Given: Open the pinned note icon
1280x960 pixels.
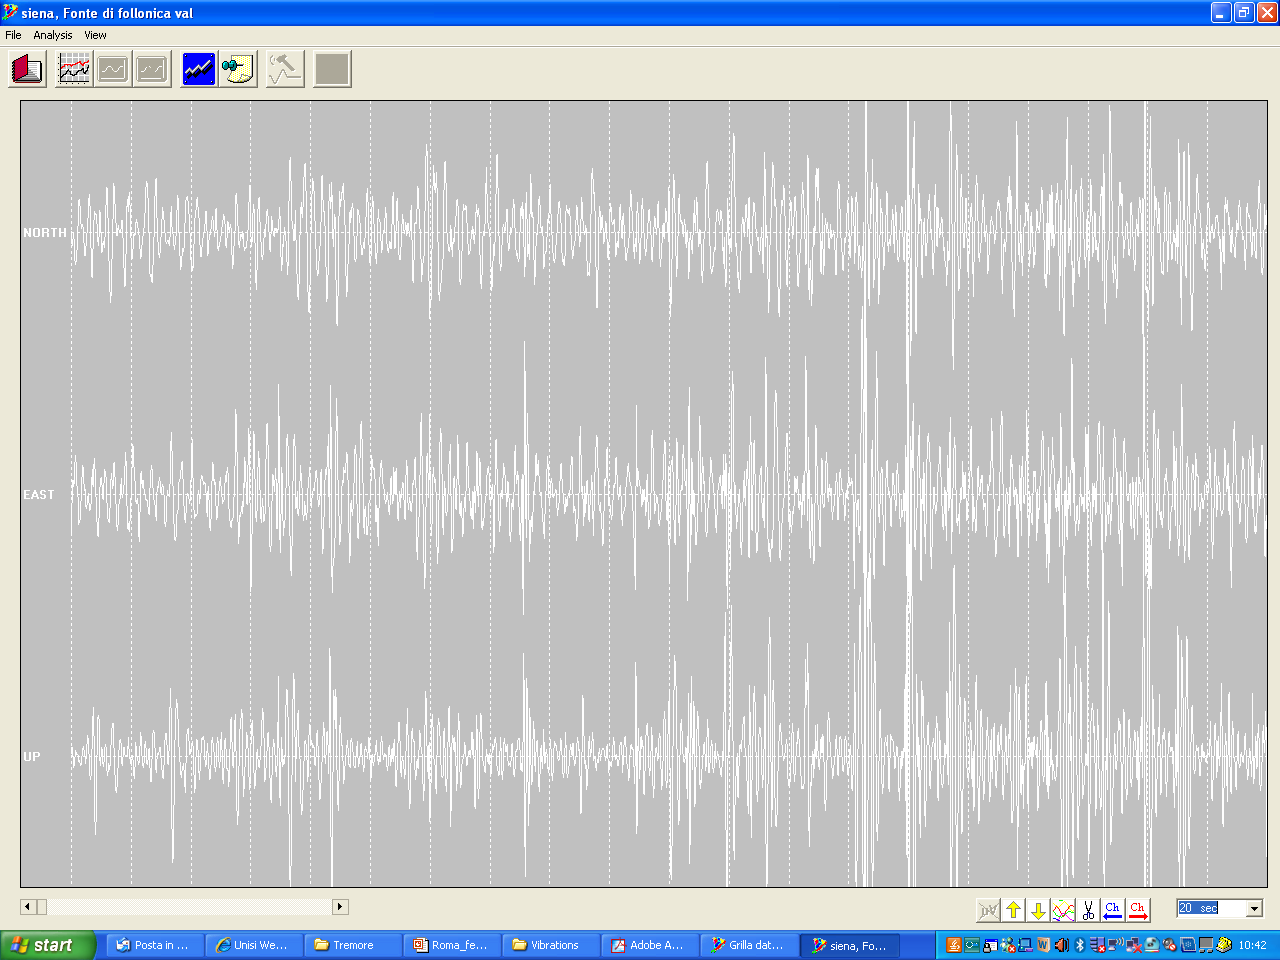Looking at the screenshot, I should 238,69.
